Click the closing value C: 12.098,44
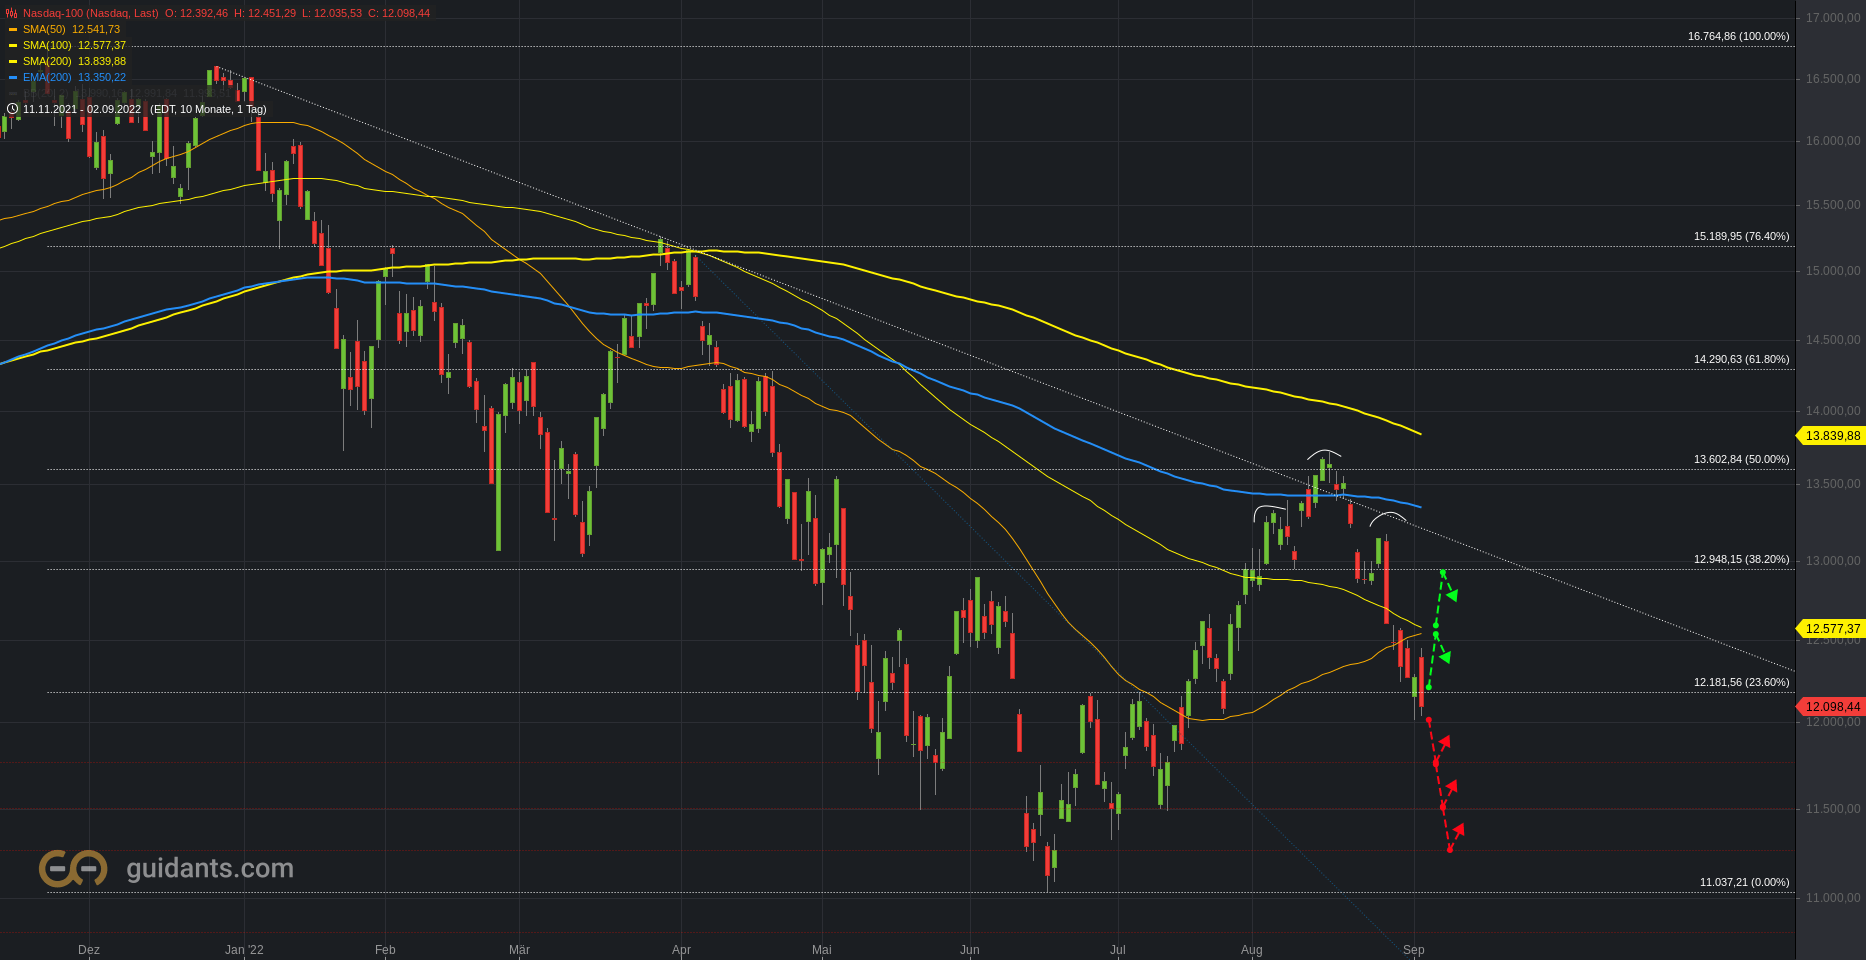This screenshot has width=1866, height=960. click(399, 13)
